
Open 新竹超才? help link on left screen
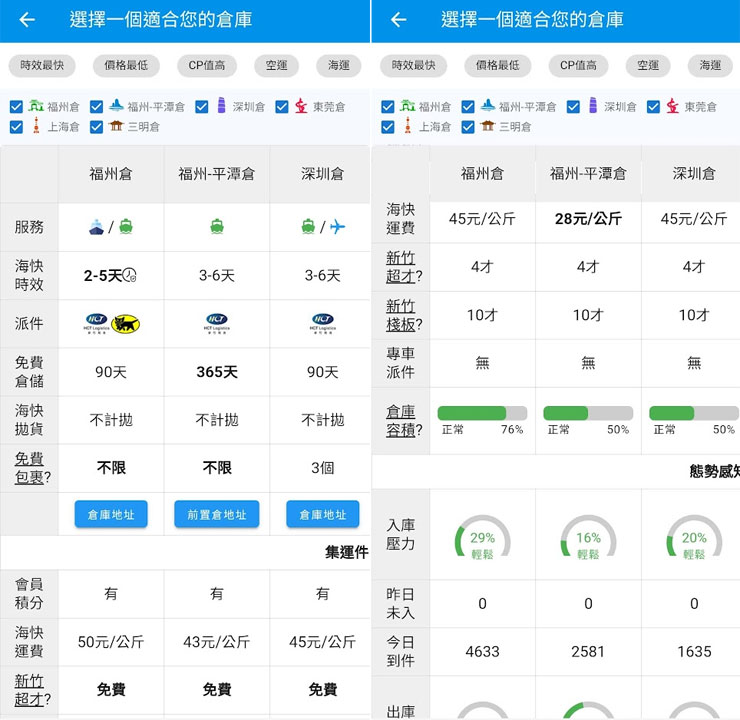point(32,690)
